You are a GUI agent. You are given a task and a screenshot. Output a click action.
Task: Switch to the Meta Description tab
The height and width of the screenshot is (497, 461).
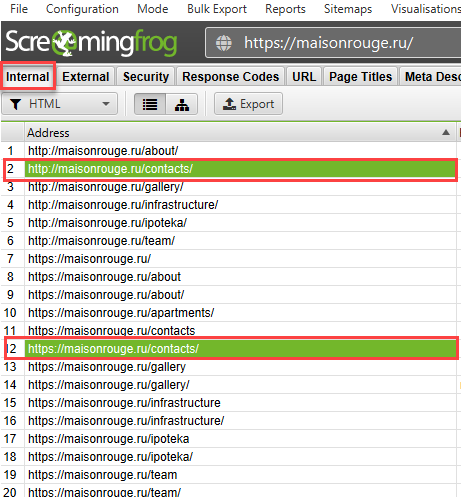pyautogui.click(x=430, y=77)
